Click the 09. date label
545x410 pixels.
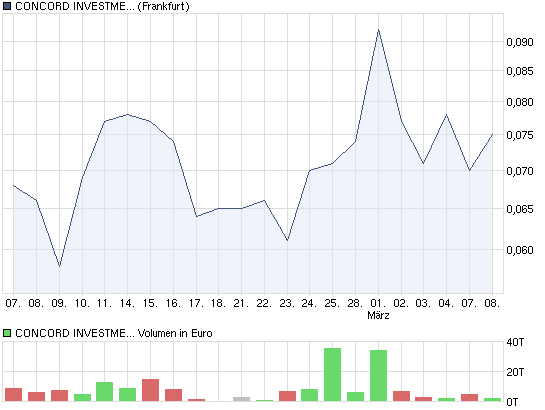point(59,303)
